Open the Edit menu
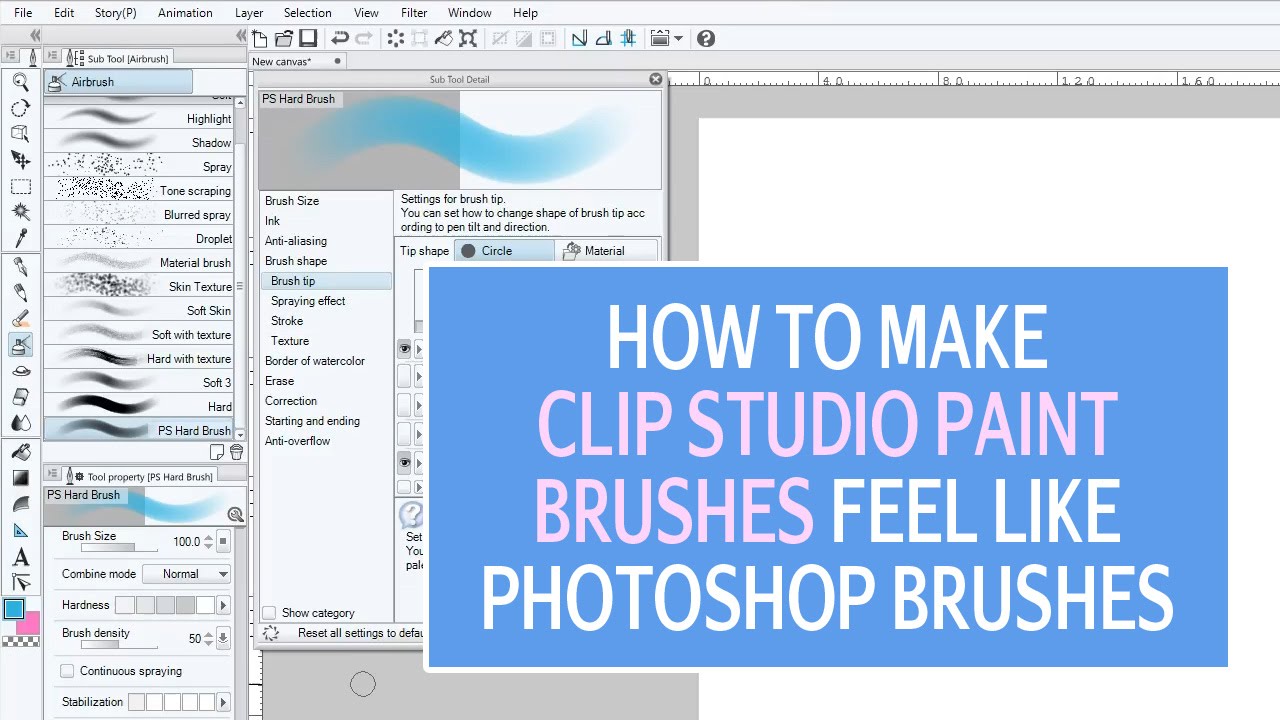1280x720 pixels. pyautogui.click(x=64, y=13)
